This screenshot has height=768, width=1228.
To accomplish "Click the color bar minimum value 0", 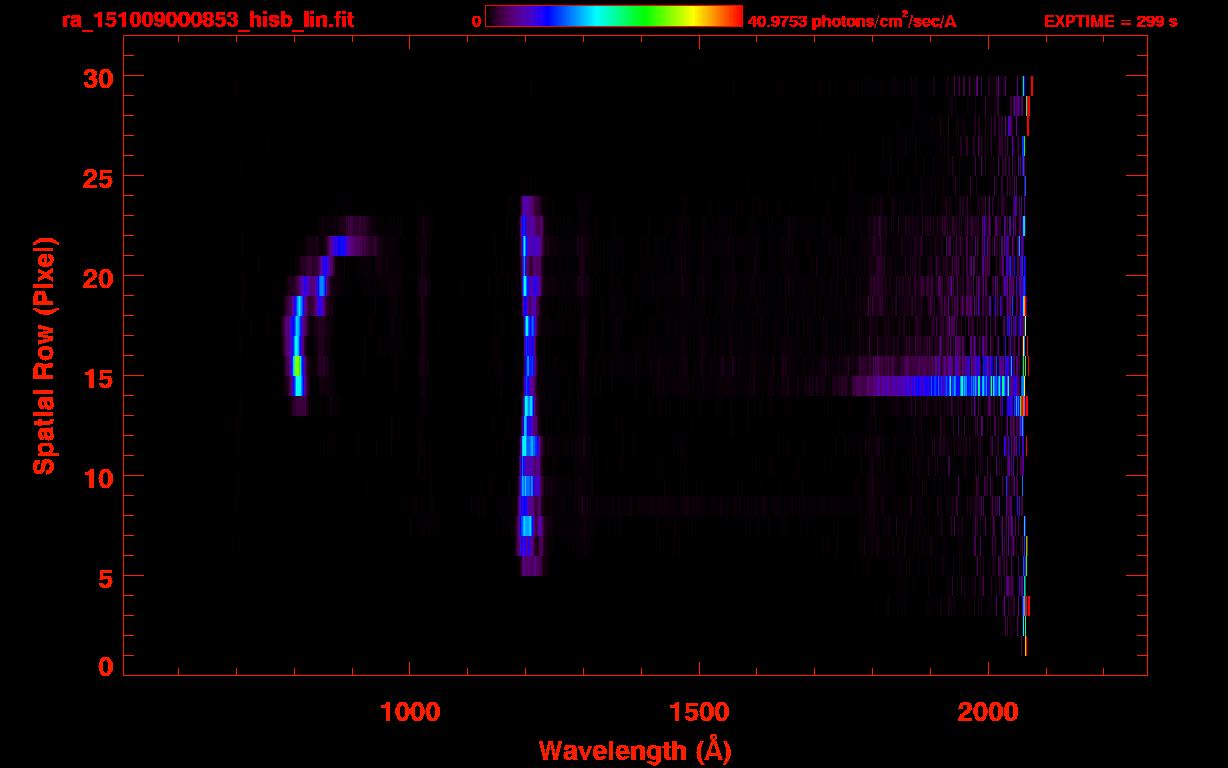I will pyautogui.click(x=477, y=22).
